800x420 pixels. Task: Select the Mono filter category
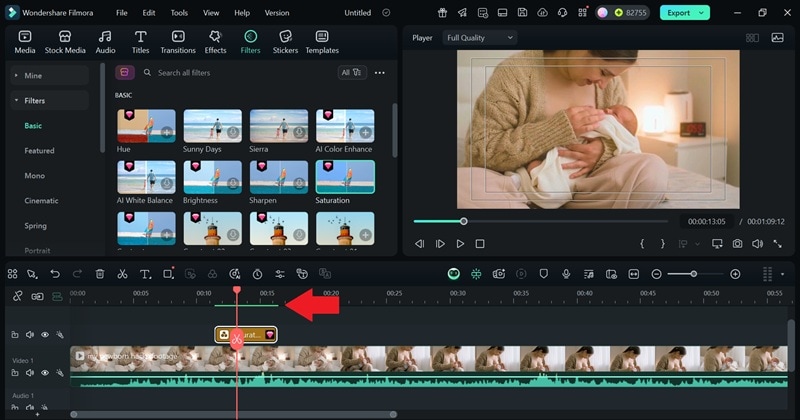click(35, 176)
